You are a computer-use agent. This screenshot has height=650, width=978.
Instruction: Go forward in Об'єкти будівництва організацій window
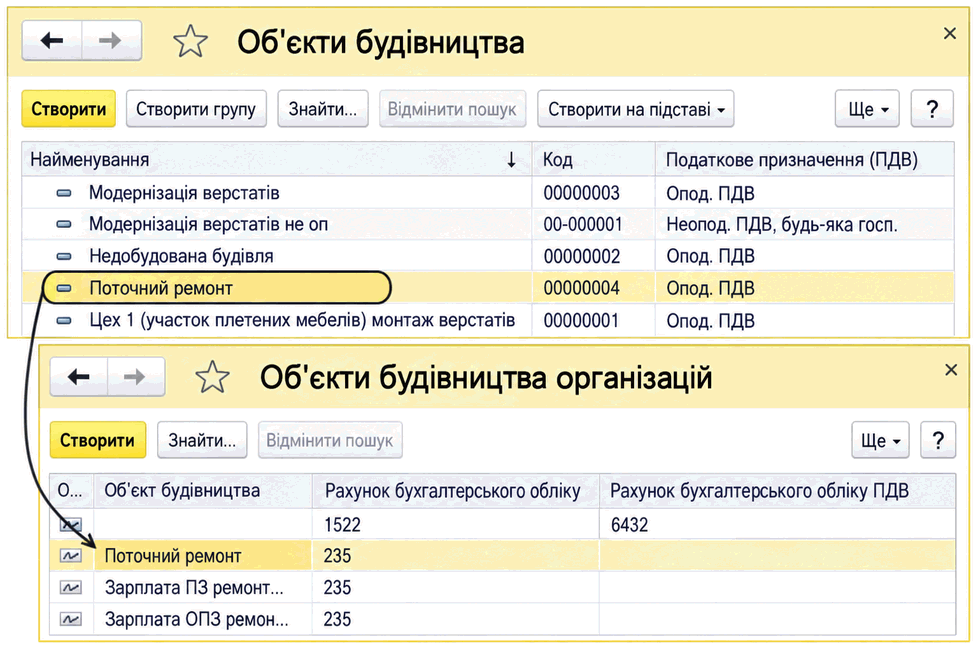(135, 377)
